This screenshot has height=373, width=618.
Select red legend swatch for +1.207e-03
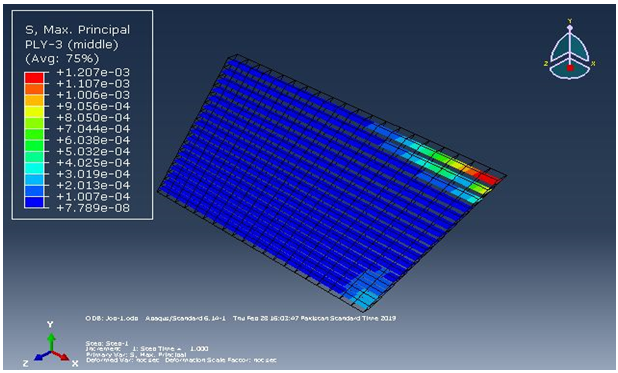(x=34, y=78)
